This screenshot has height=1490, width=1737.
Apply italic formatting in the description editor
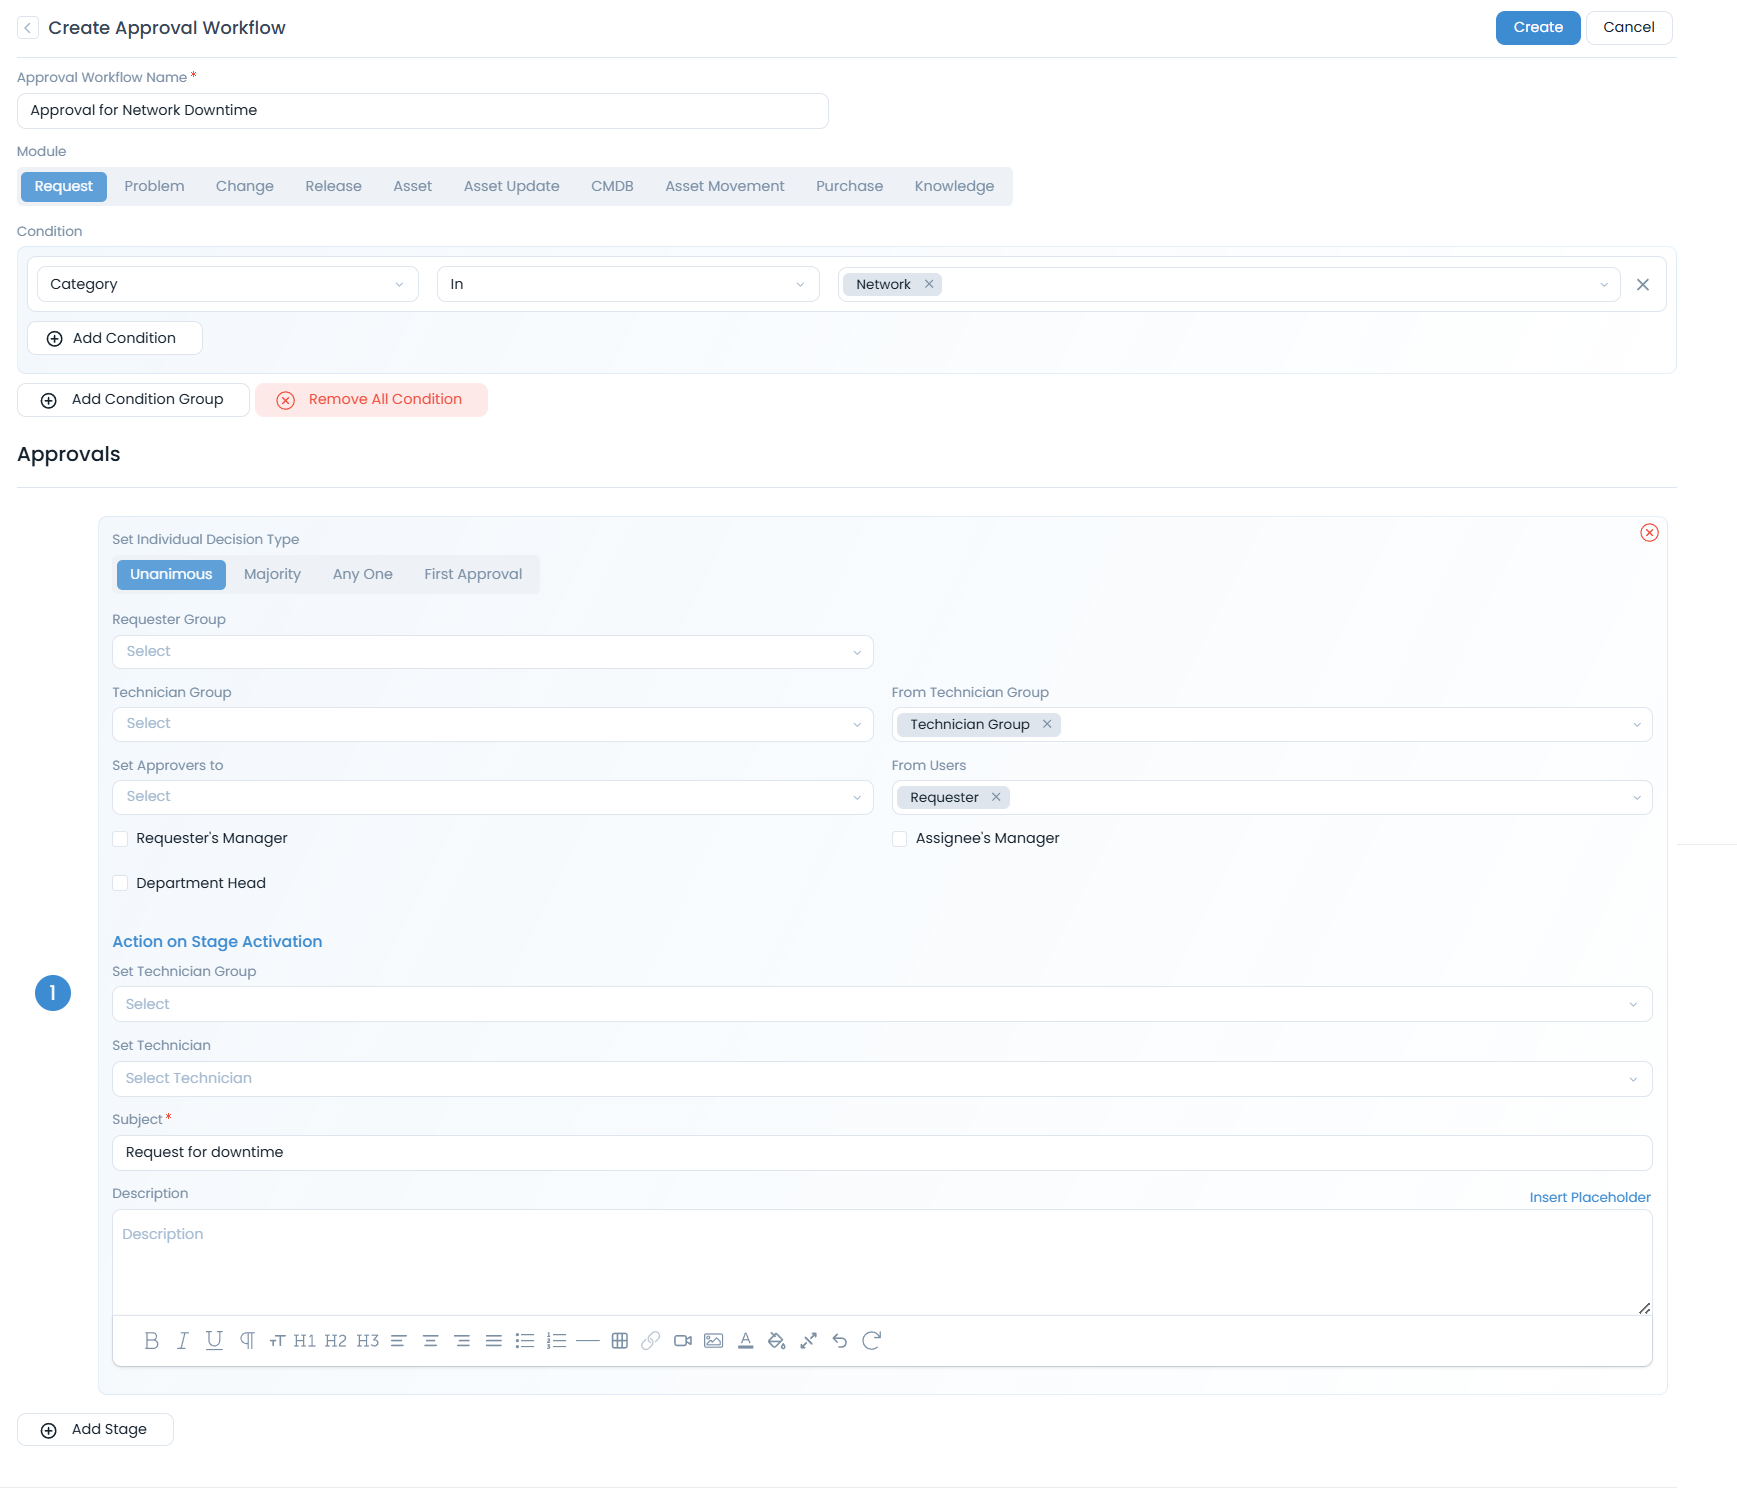pyautogui.click(x=183, y=1340)
